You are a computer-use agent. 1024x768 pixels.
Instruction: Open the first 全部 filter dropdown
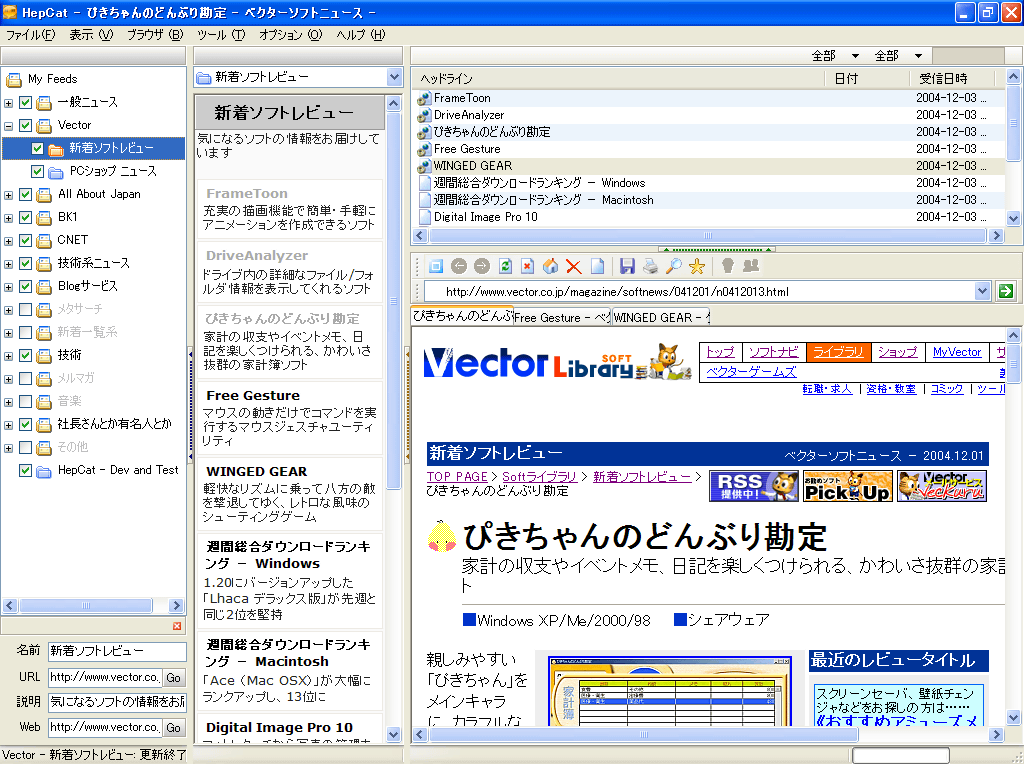[x=855, y=56]
